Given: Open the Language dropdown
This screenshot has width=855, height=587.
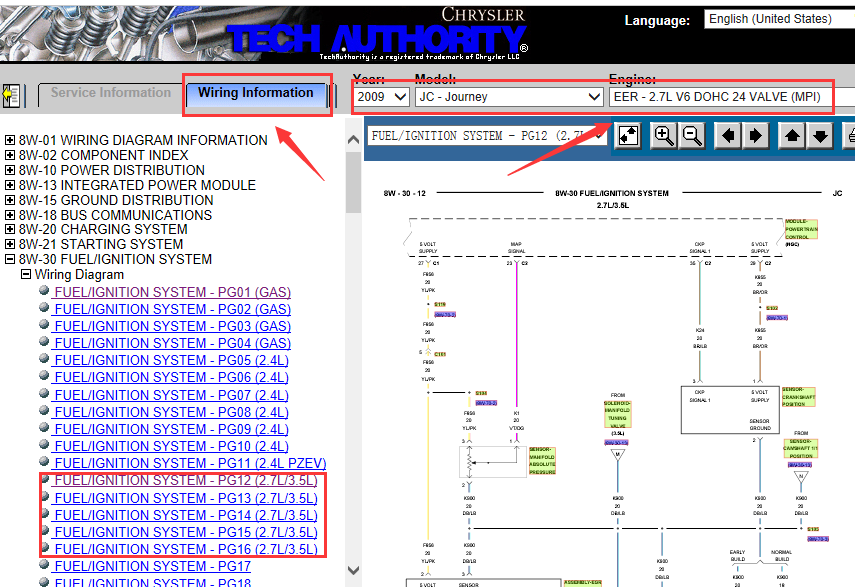Looking at the screenshot, I should tap(779, 19).
